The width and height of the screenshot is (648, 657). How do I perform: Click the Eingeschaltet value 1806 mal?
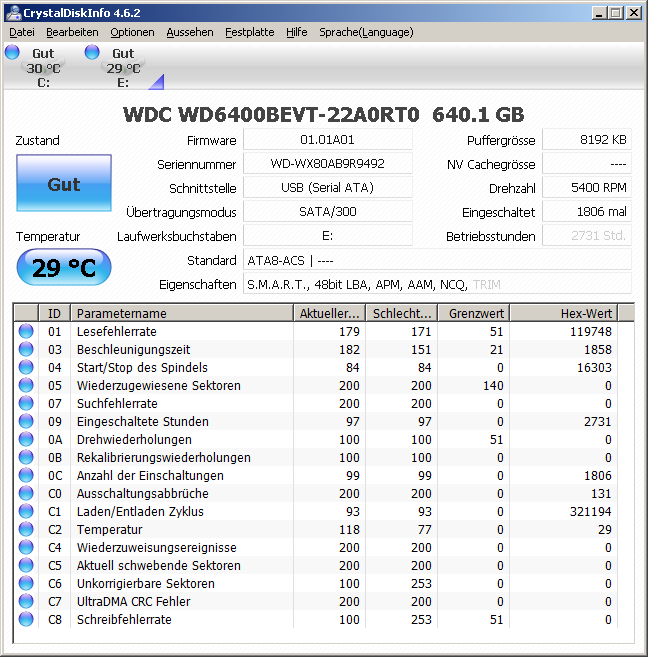point(587,211)
